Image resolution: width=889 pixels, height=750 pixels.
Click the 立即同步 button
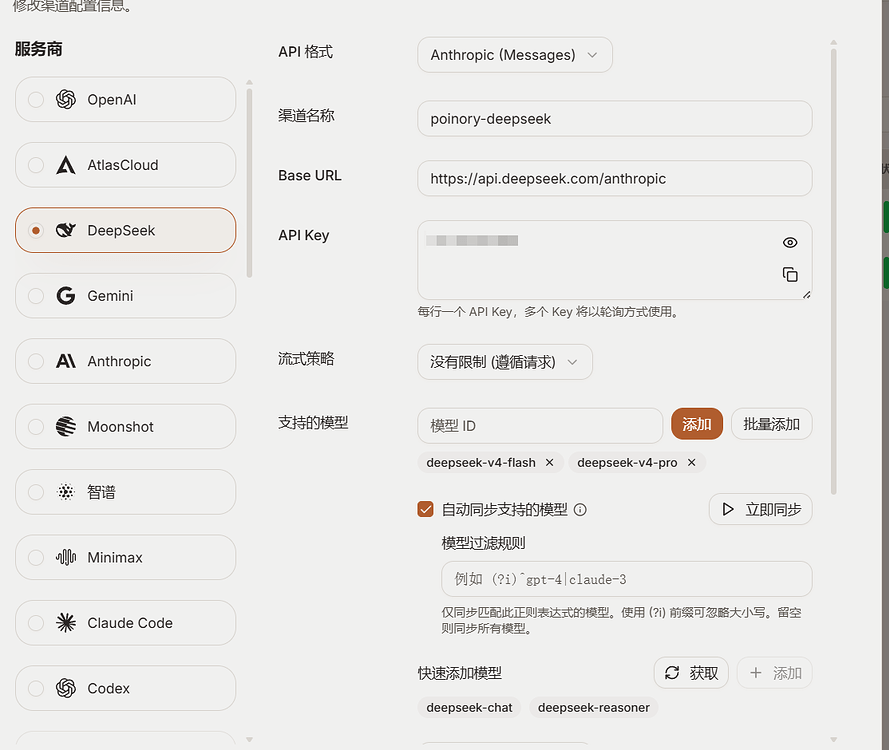tap(760, 509)
